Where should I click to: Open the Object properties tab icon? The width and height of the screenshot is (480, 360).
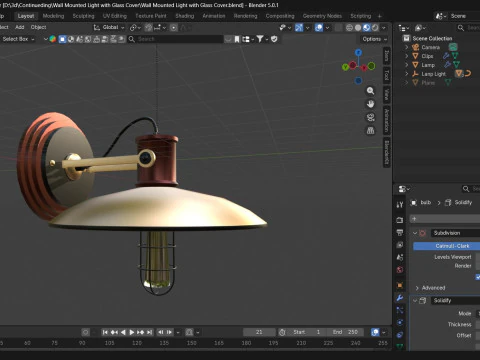click(400, 285)
